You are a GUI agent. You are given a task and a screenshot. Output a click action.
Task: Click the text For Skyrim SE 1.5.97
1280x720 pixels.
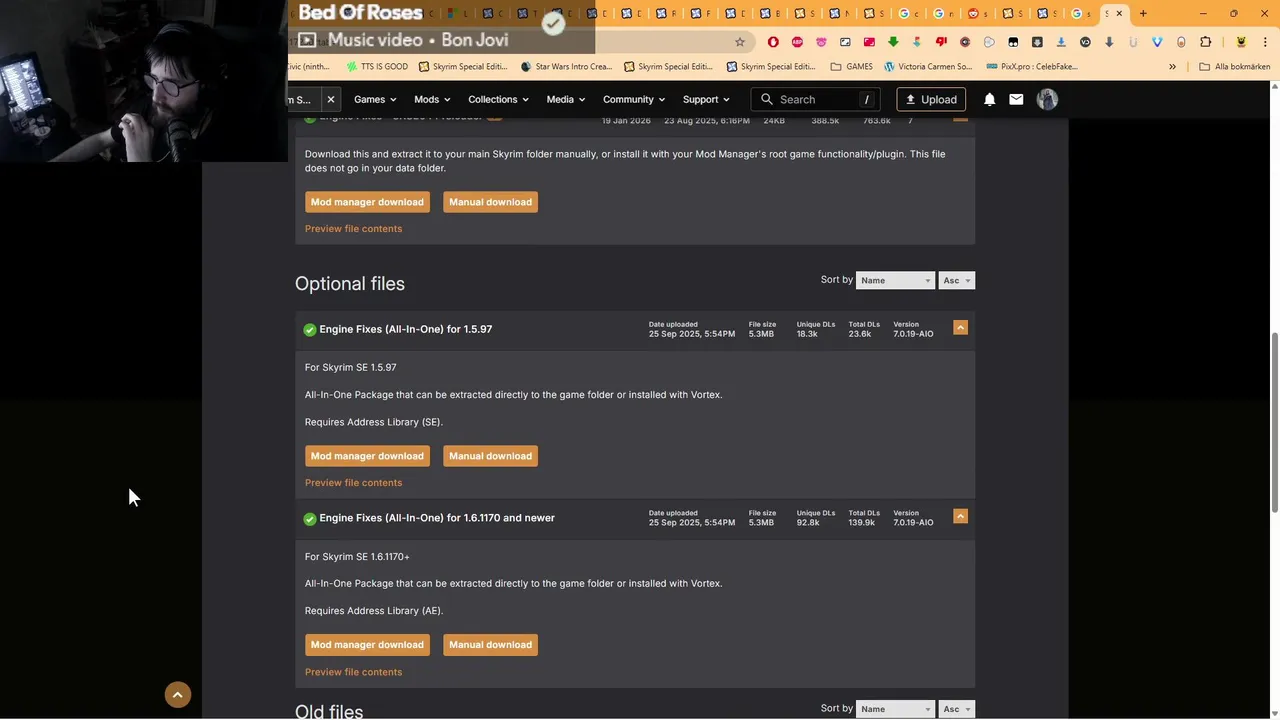[x=351, y=368]
